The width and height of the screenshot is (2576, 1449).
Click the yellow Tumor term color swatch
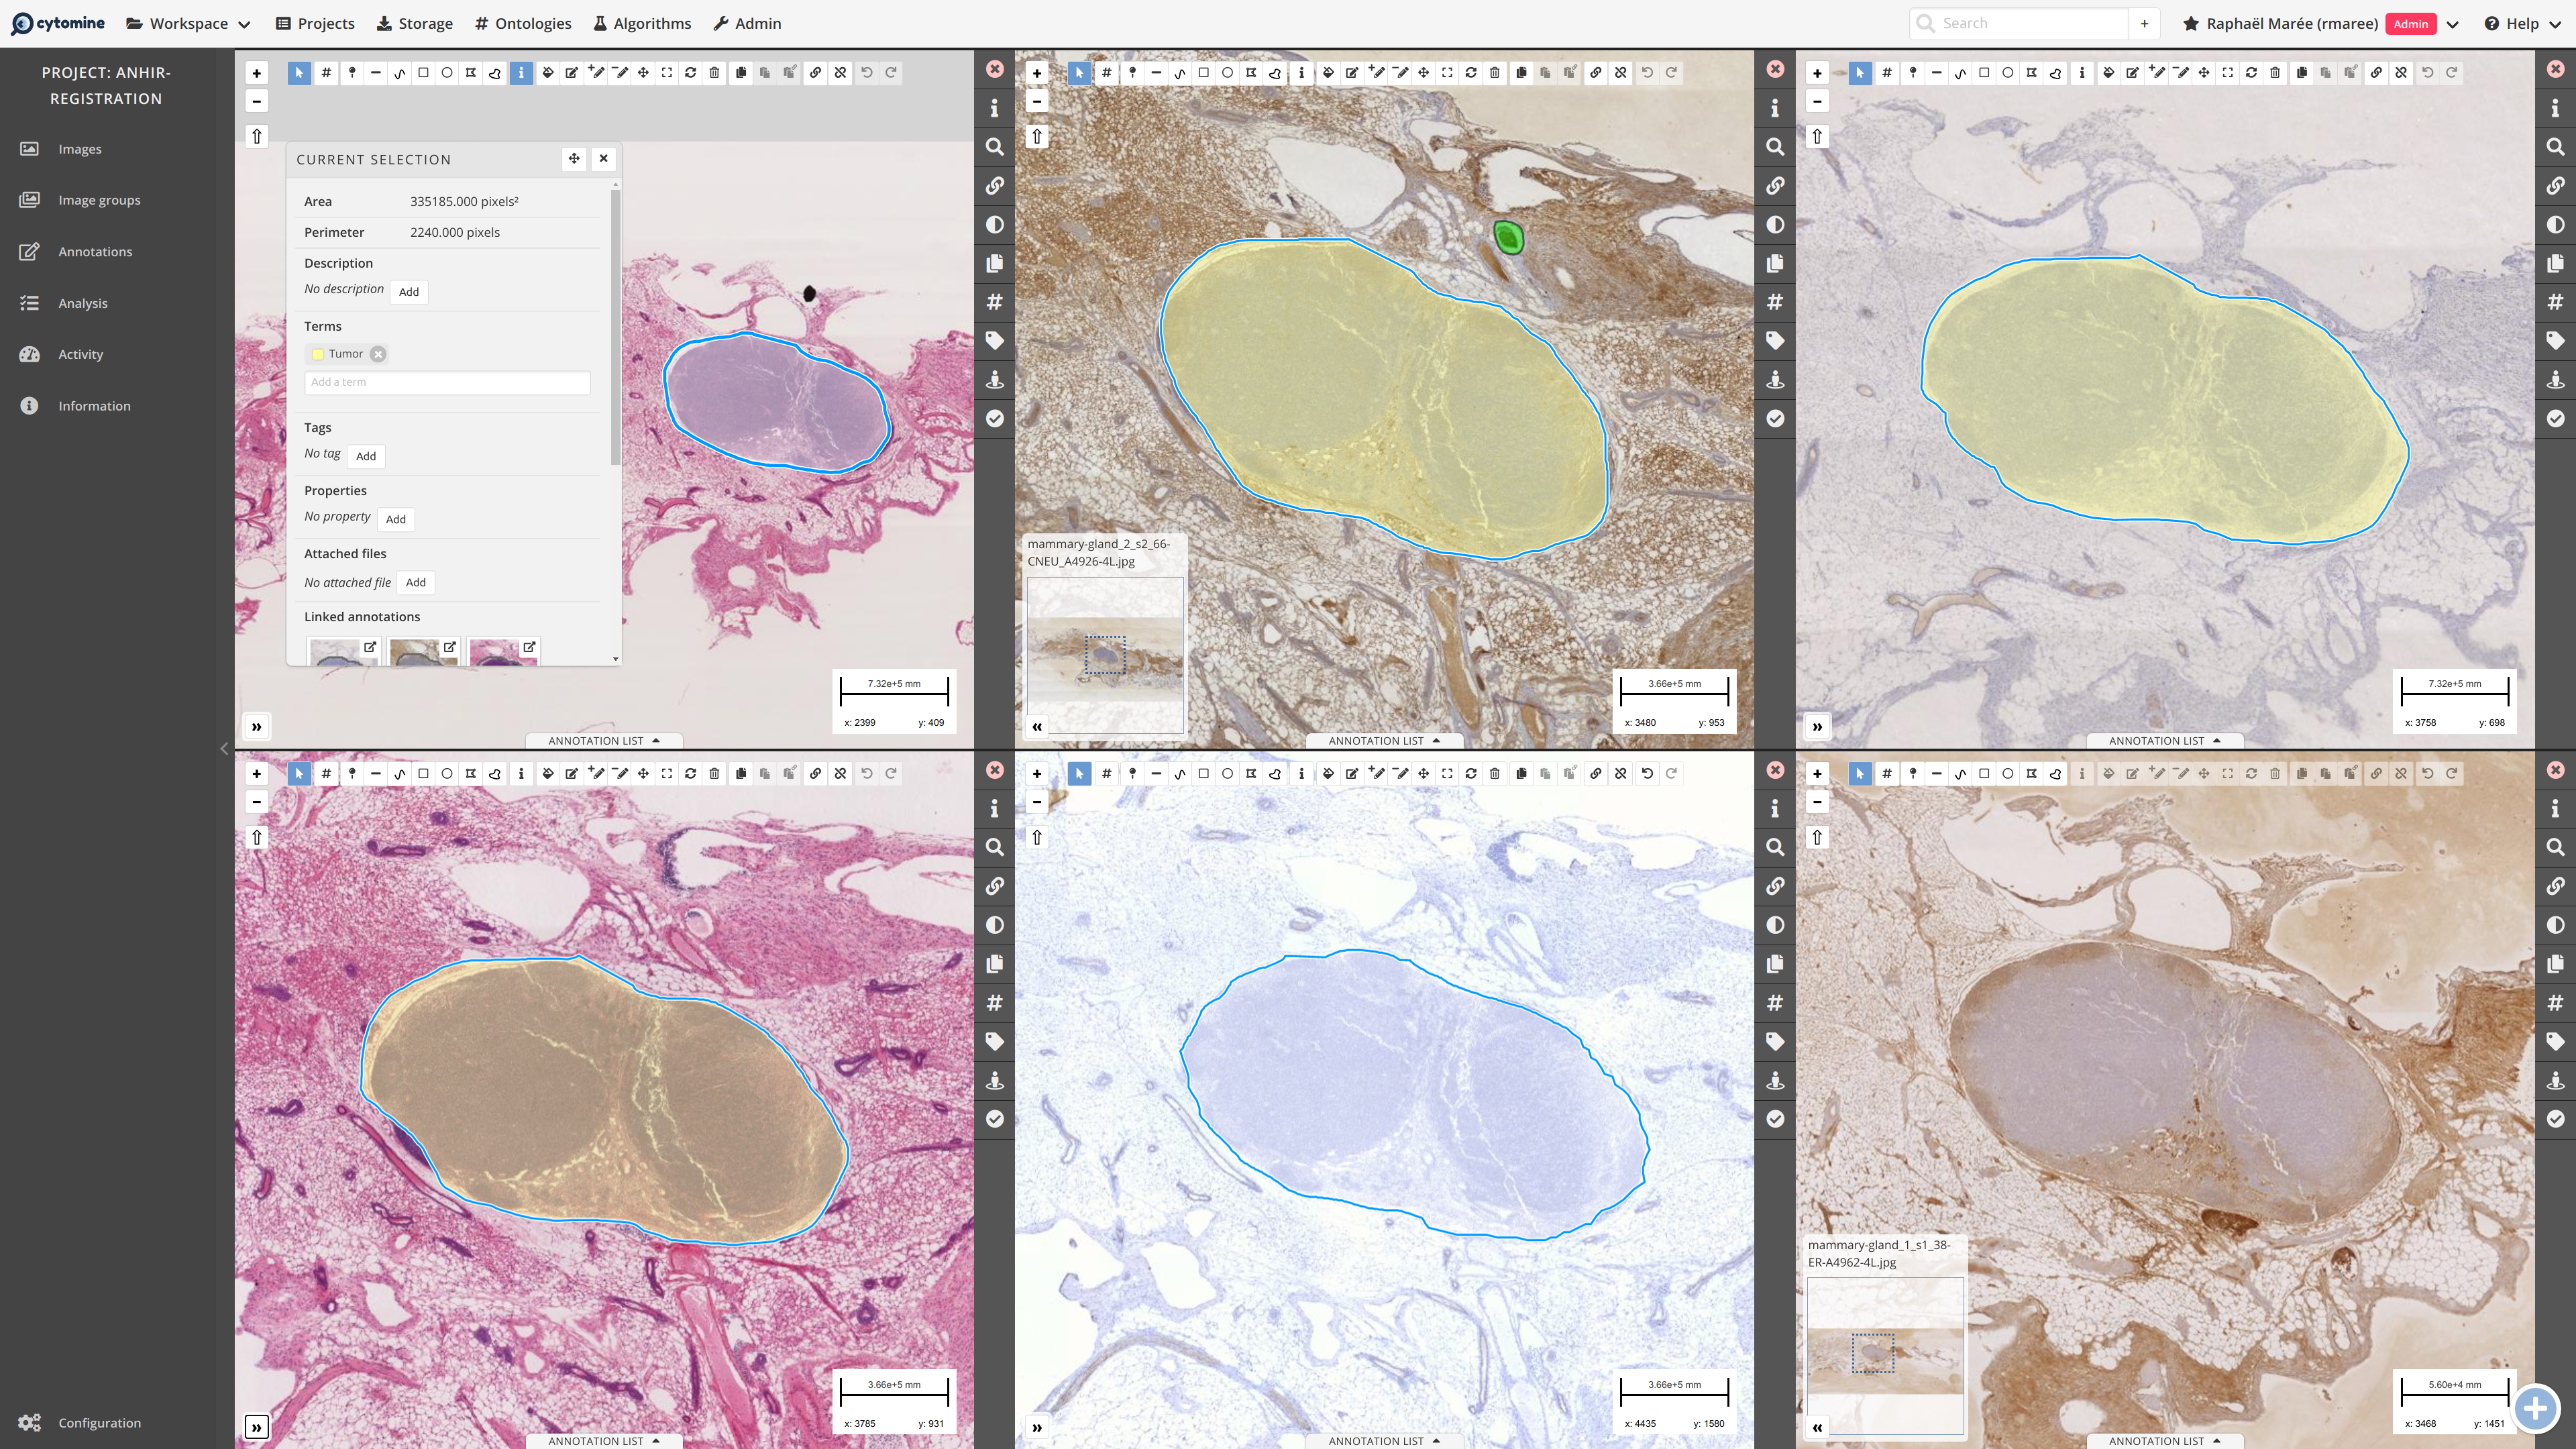318,354
